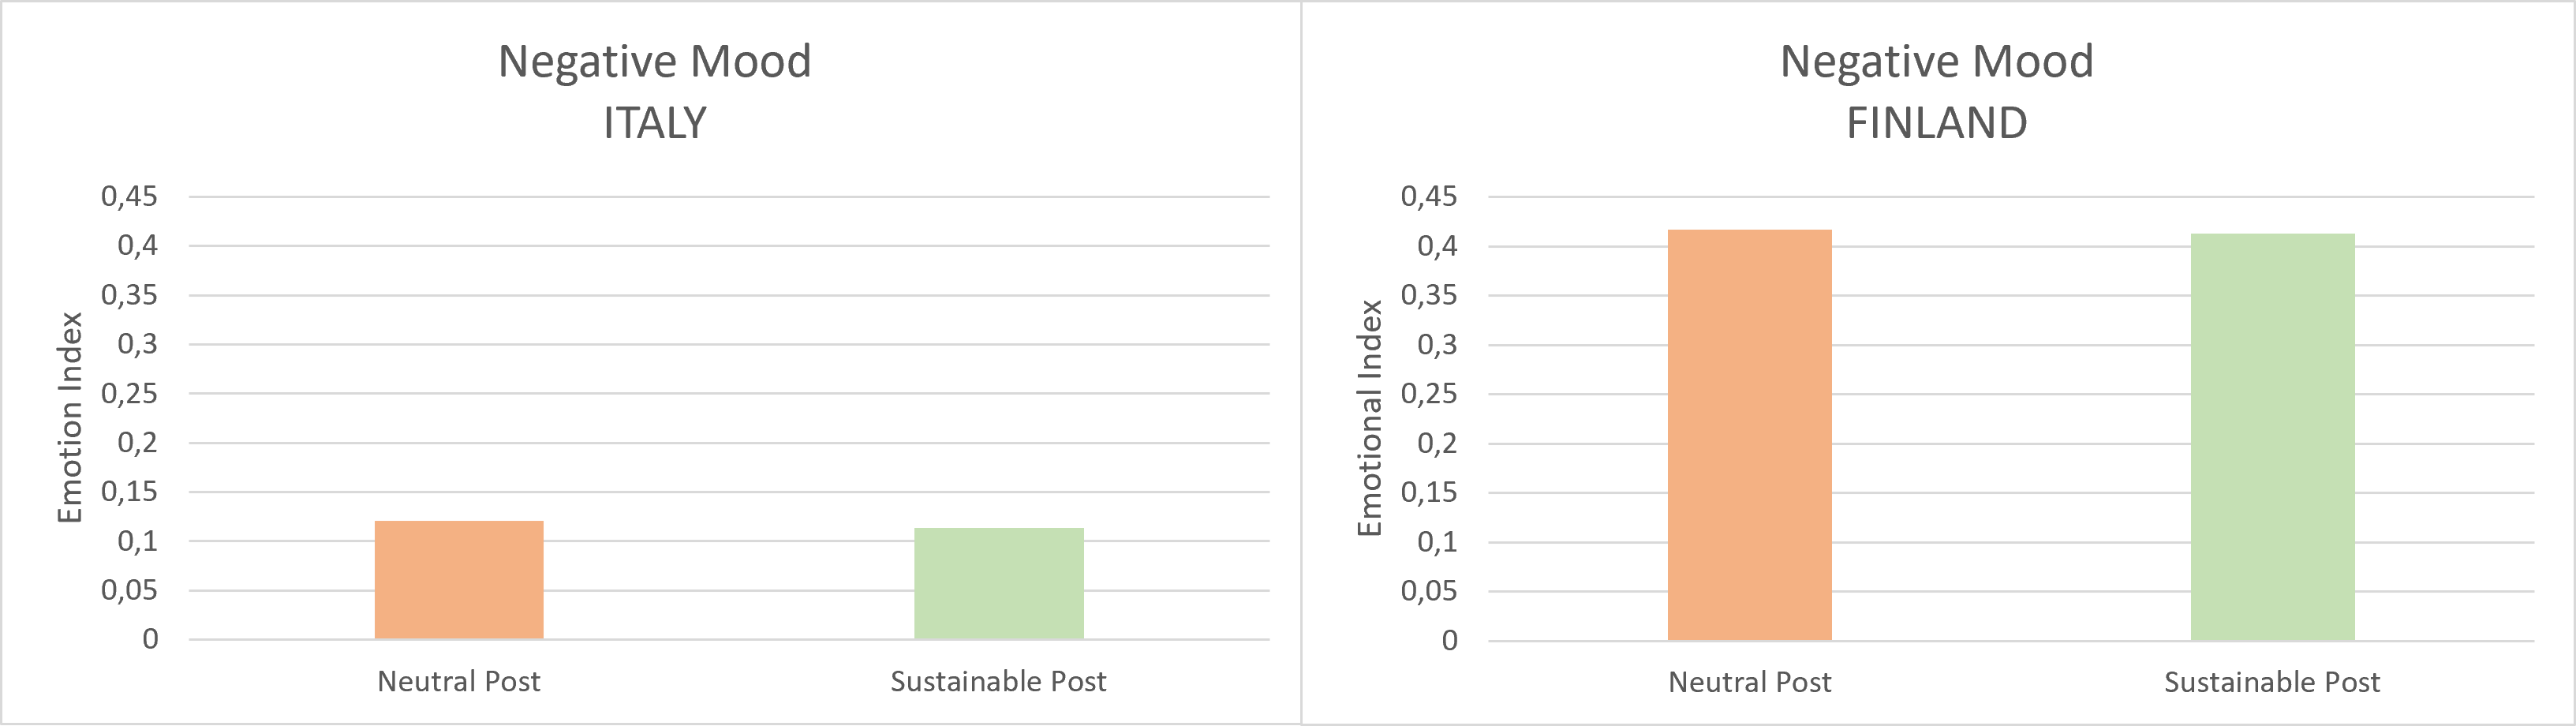The width and height of the screenshot is (2576, 726).
Task: Select the 'Emotional Index' axis title in Finland chart
Action: (1369, 418)
